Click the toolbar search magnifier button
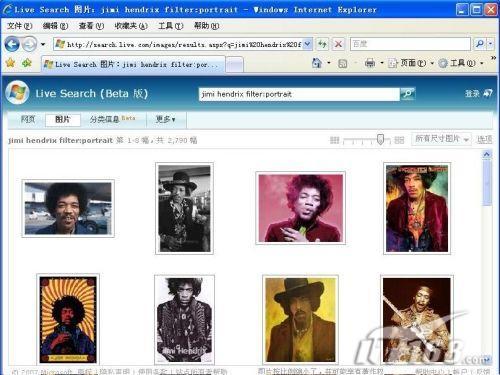 coord(480,44)
